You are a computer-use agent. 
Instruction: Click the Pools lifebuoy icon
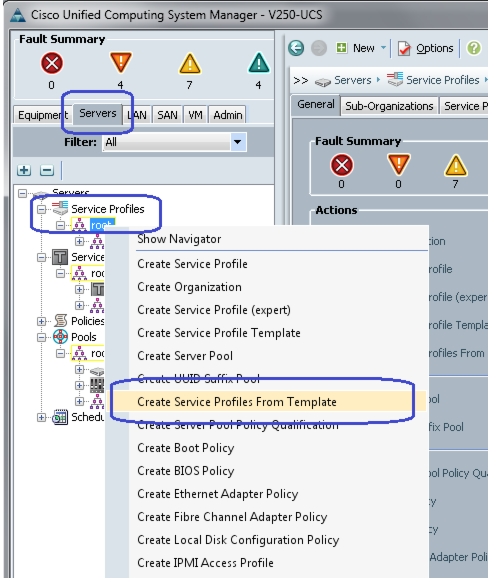61,337
